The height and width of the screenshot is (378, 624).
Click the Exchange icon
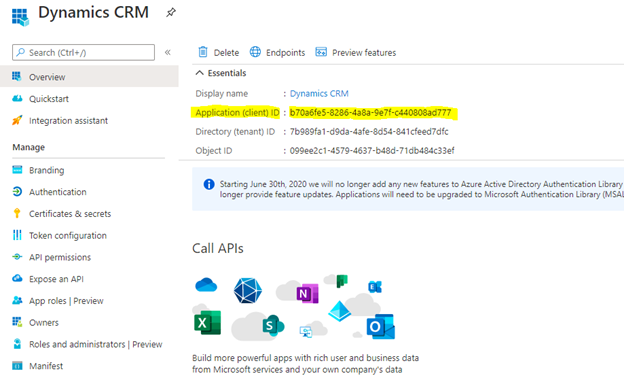click(x=375, y=286)
